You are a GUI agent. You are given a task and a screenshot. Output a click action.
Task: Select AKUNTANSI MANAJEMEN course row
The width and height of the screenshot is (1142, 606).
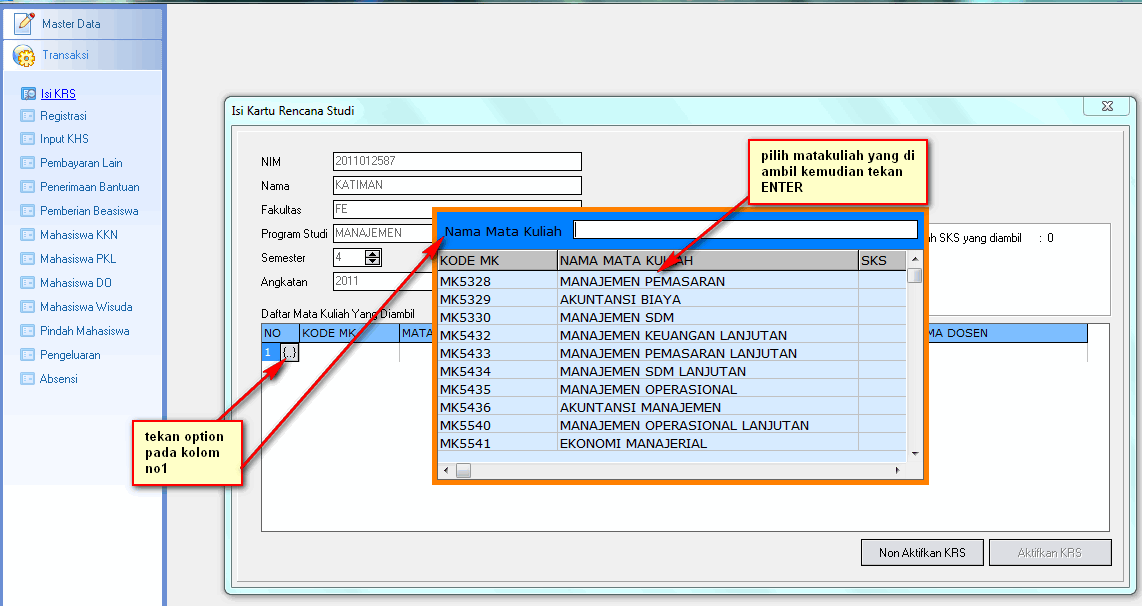coord(672,407)
